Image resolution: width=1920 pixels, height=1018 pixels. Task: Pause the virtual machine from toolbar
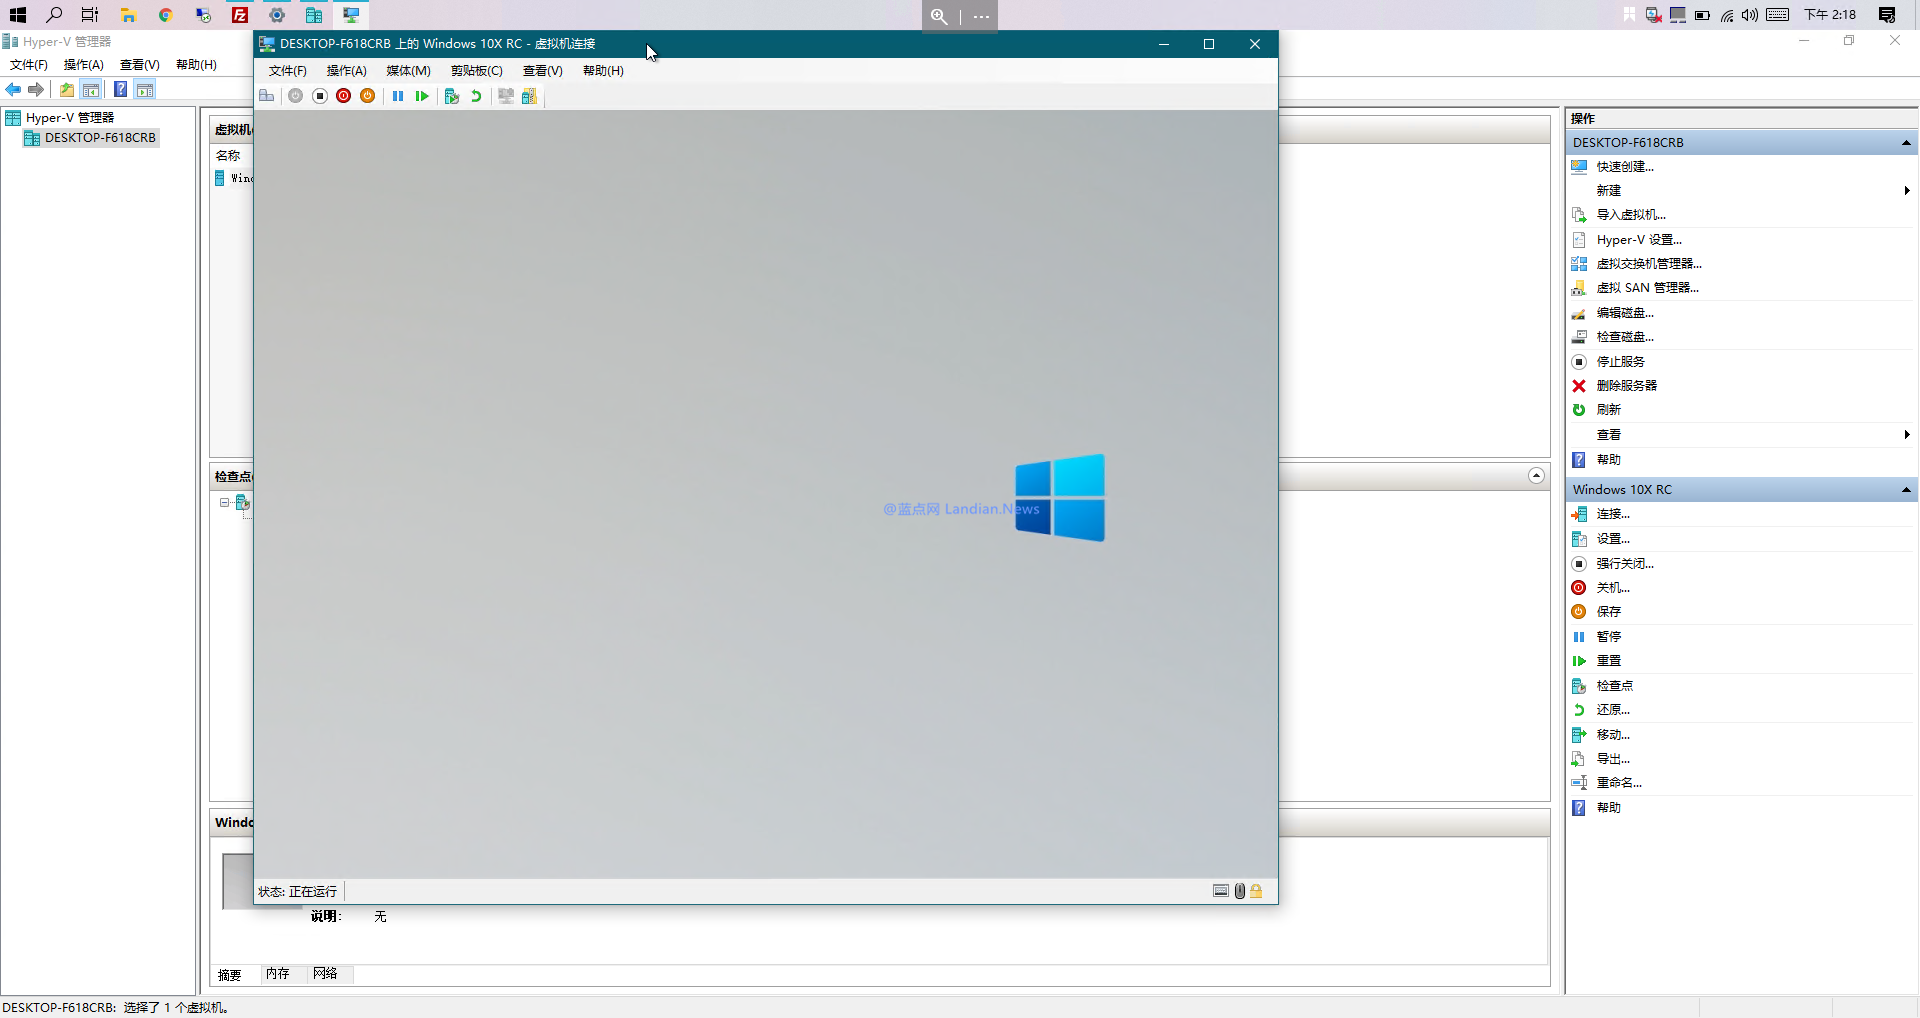(398, 96)
